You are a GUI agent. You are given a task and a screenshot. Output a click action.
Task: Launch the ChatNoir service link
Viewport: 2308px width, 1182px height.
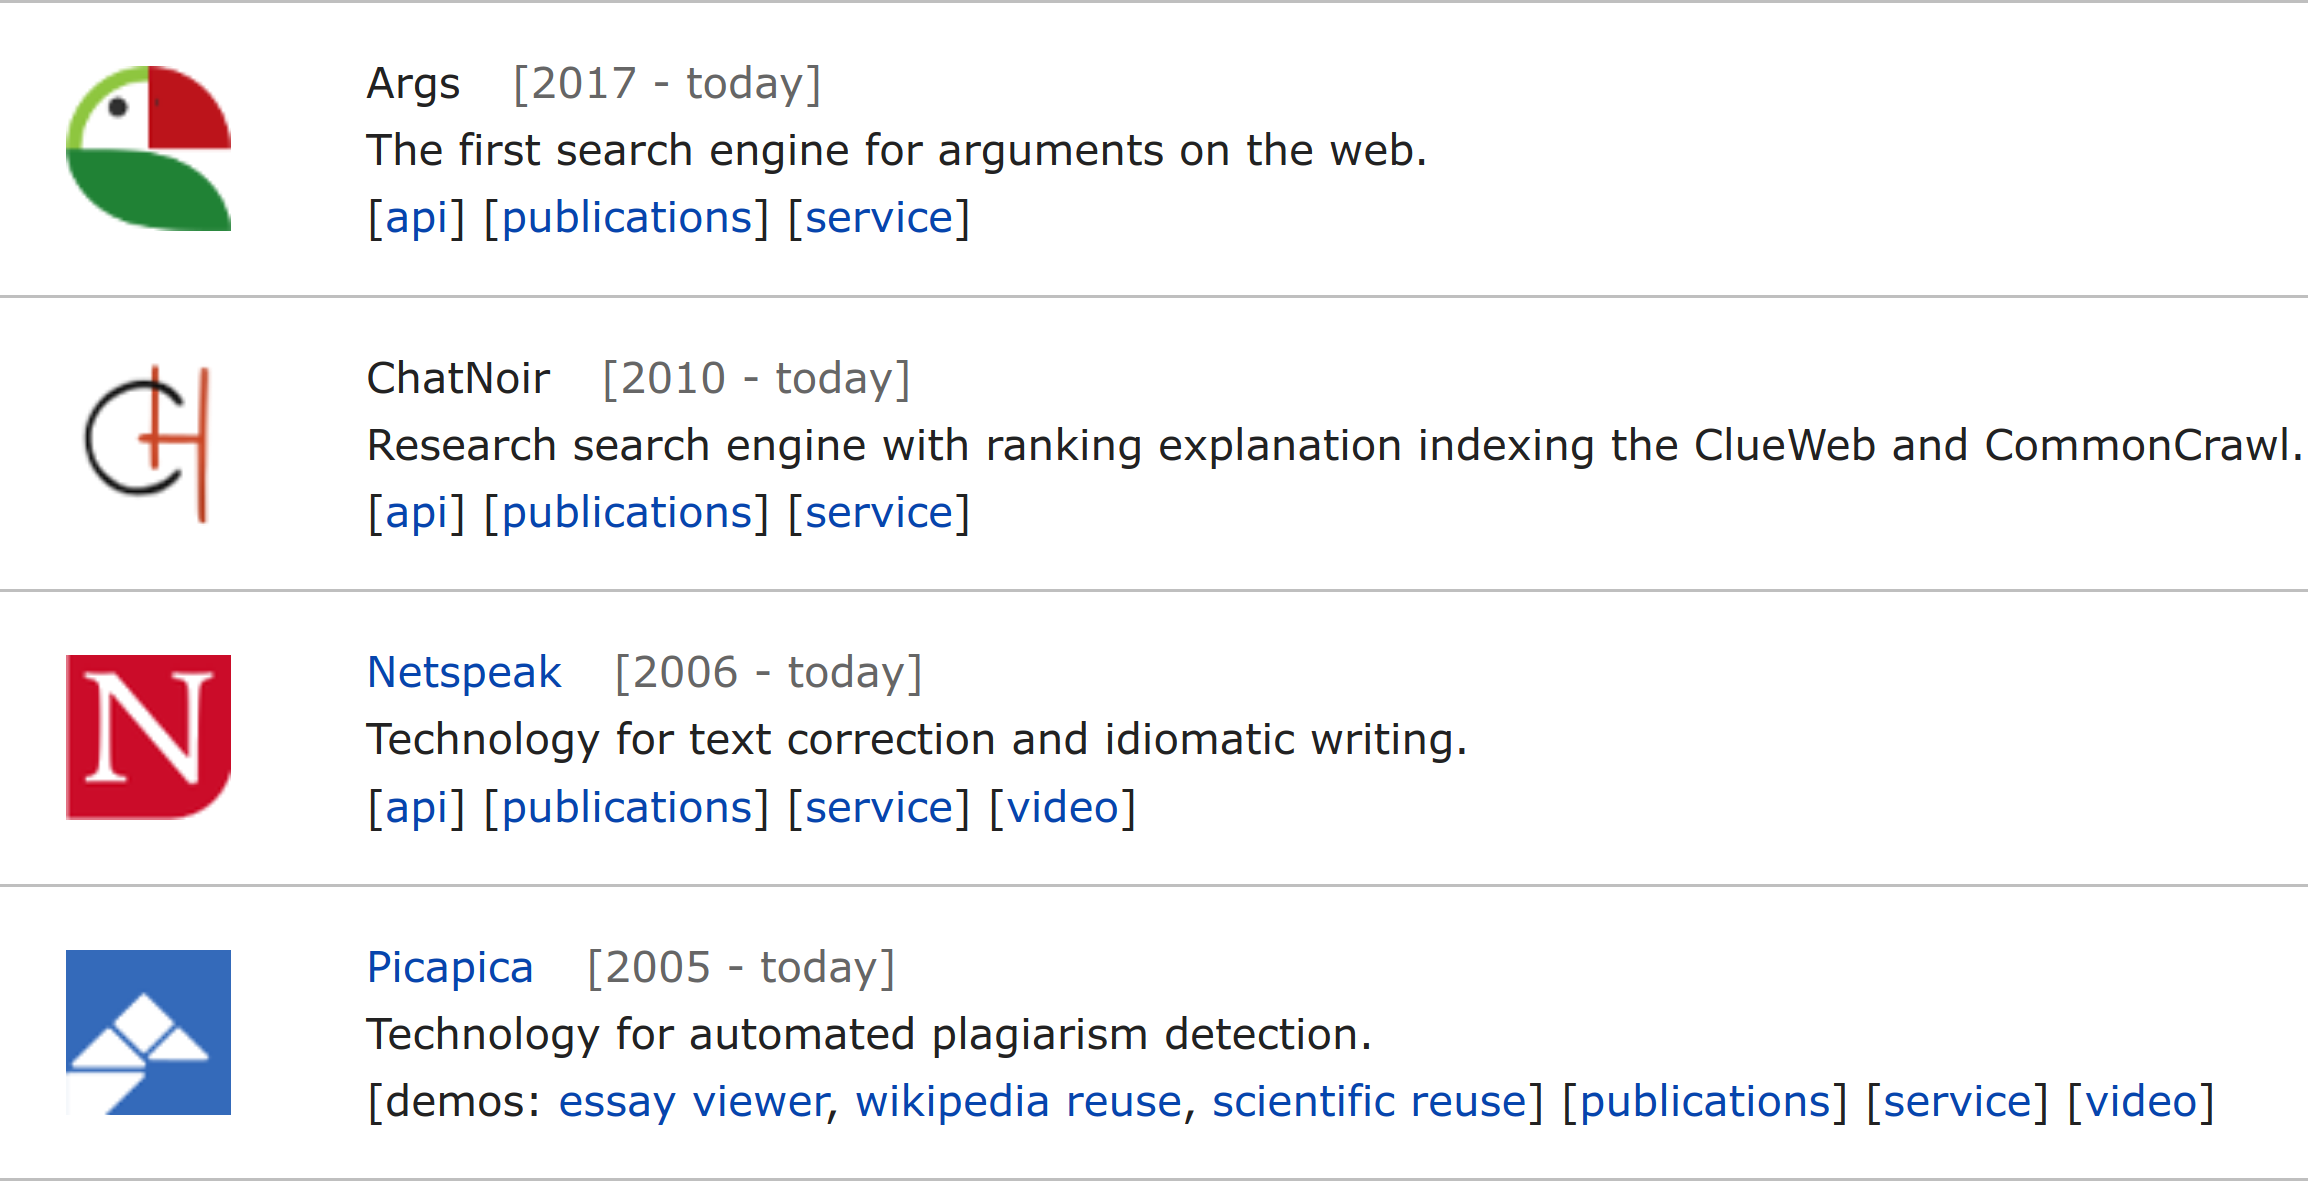[x=879, y=513]
